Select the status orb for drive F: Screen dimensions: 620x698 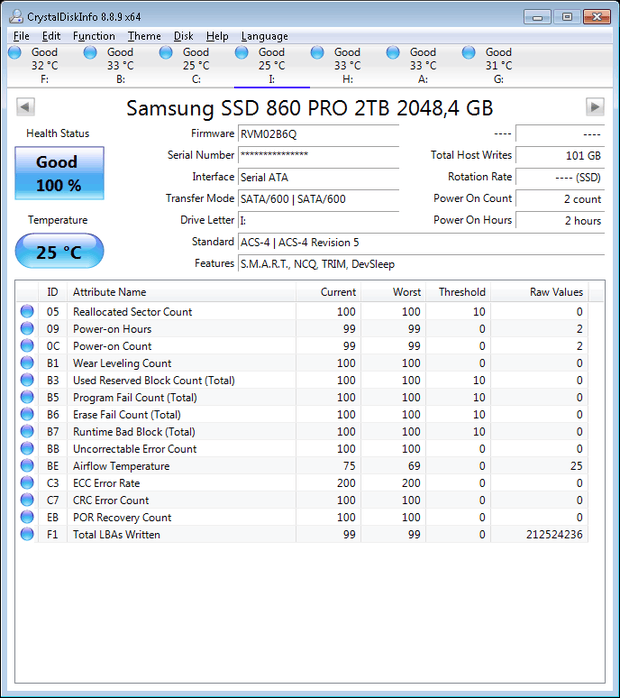pos(15,53)
